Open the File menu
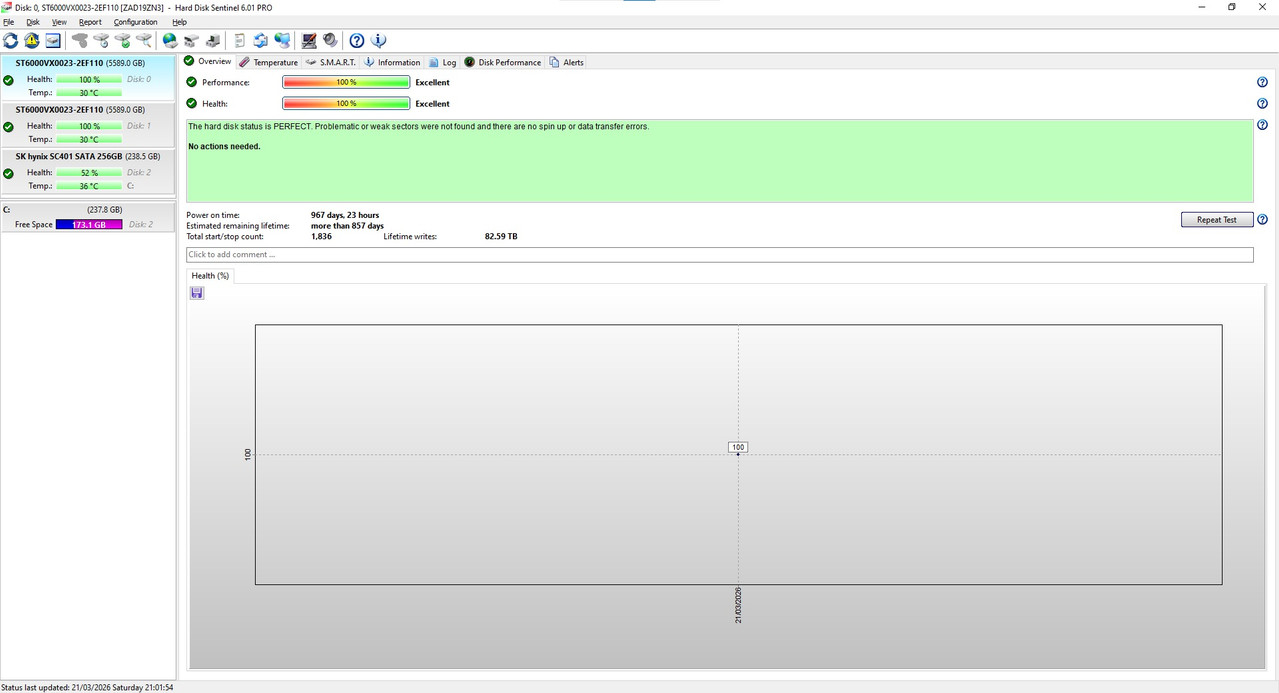Image resolution: width=1279 pixels, height=693 pixels. (9, 22)
